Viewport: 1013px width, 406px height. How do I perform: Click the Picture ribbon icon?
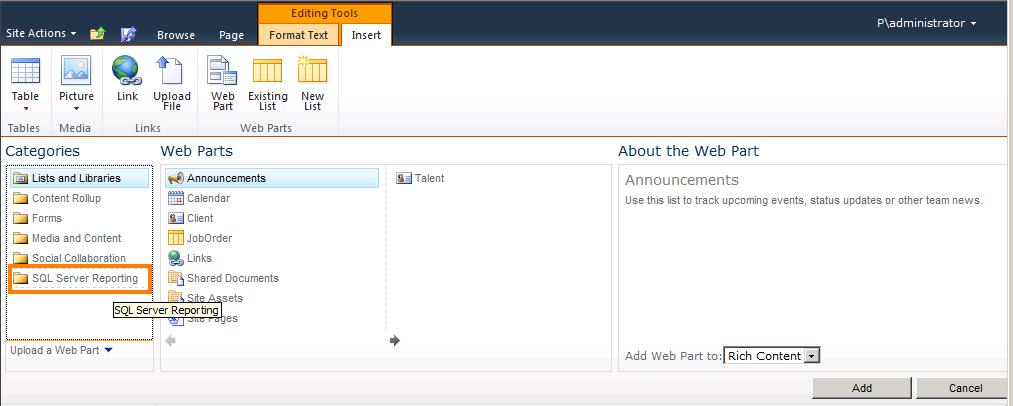pyautogui.click(x=76, y=71)
